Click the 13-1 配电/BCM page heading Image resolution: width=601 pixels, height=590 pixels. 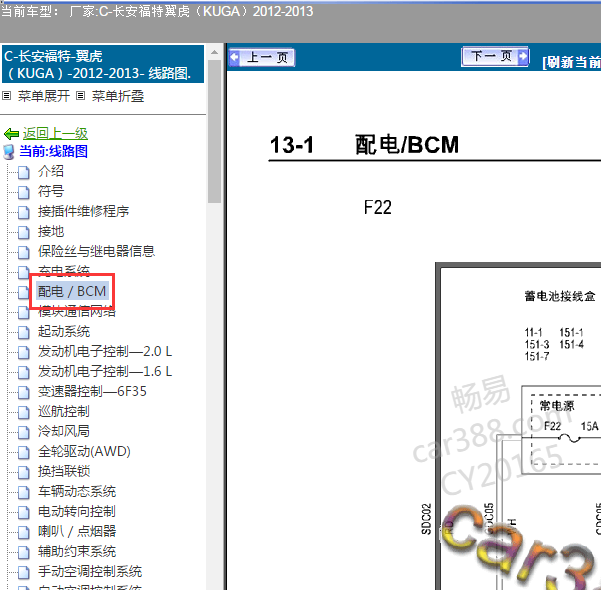pyautogui.click(x=364, y=145)
